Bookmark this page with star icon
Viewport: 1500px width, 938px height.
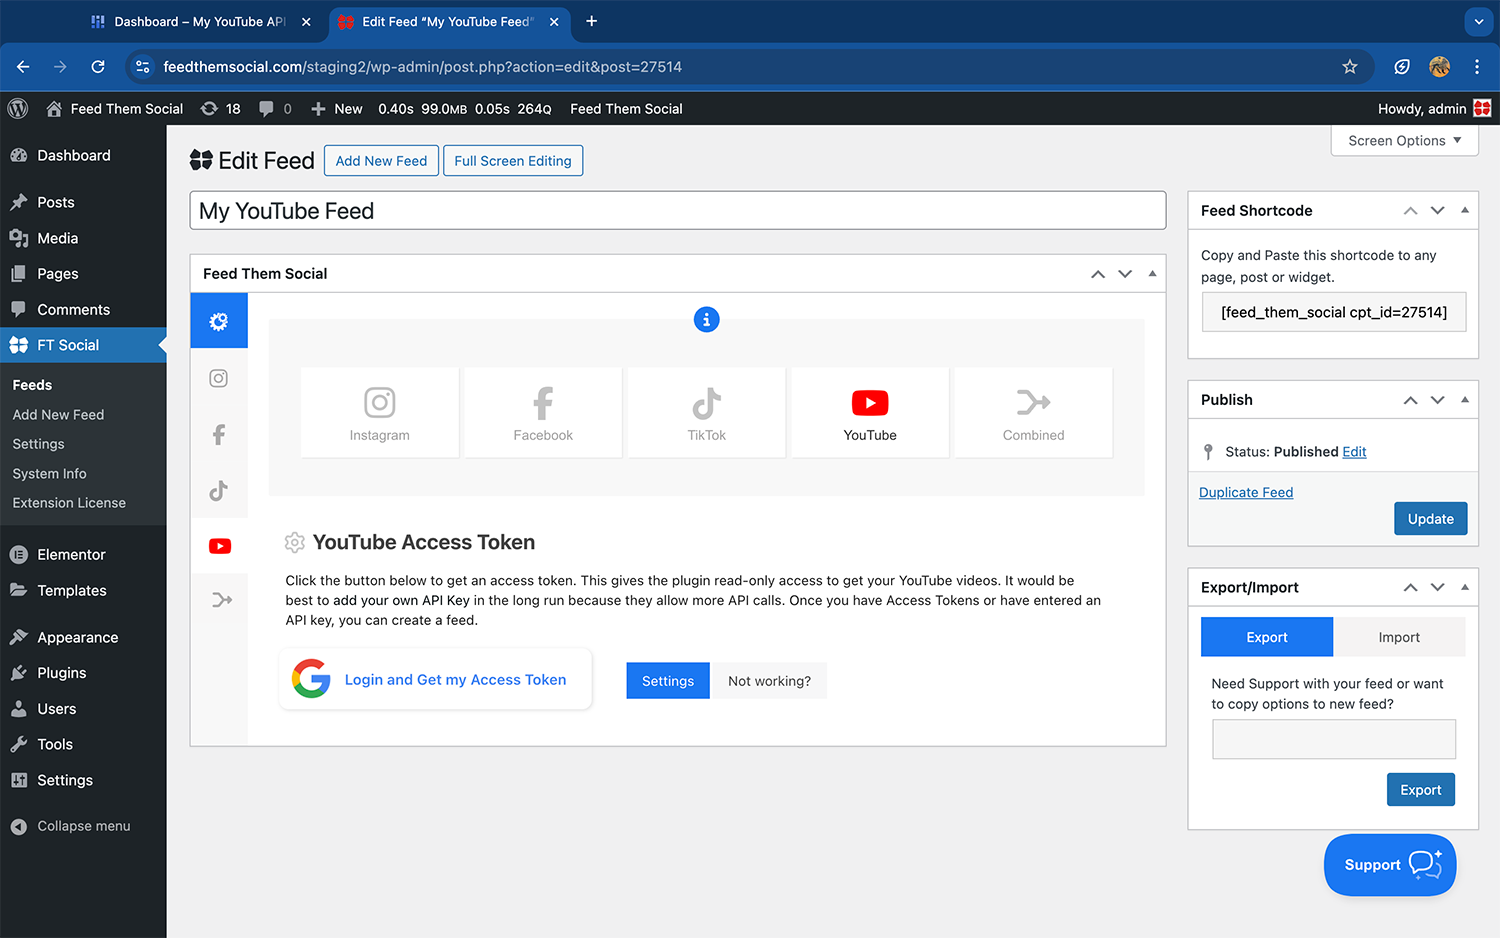click(x=1350, y=66)
